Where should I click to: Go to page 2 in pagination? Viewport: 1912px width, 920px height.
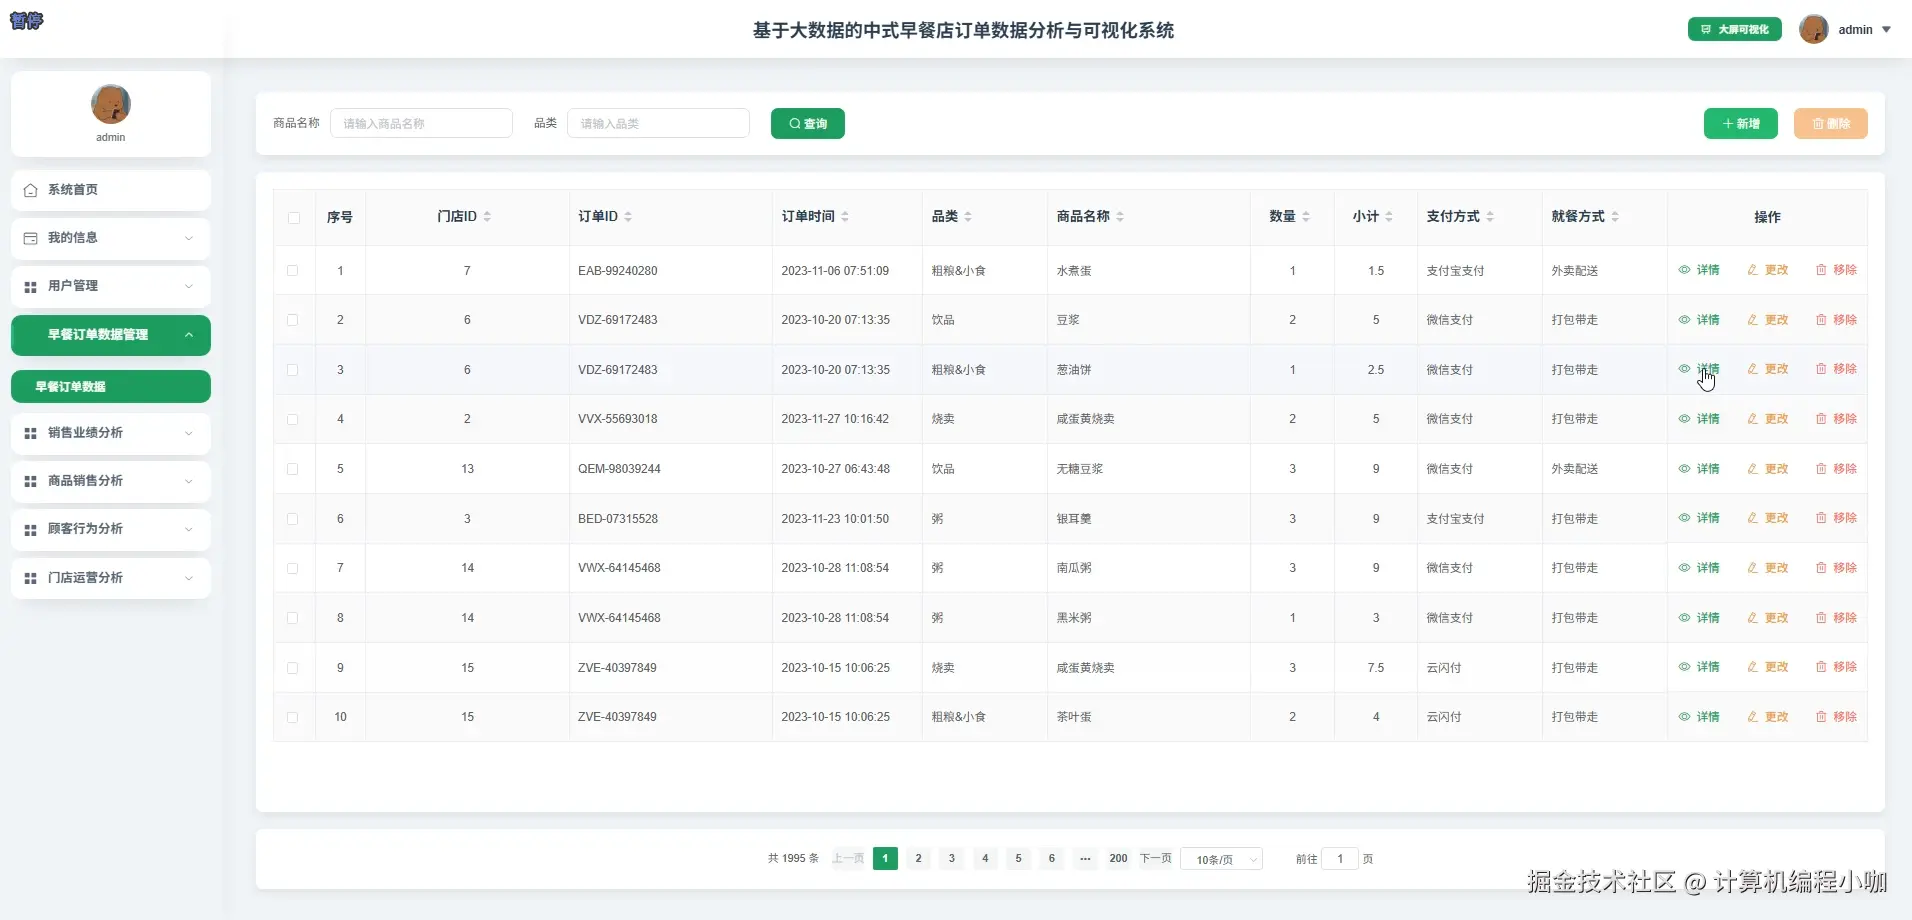point(918,858)
